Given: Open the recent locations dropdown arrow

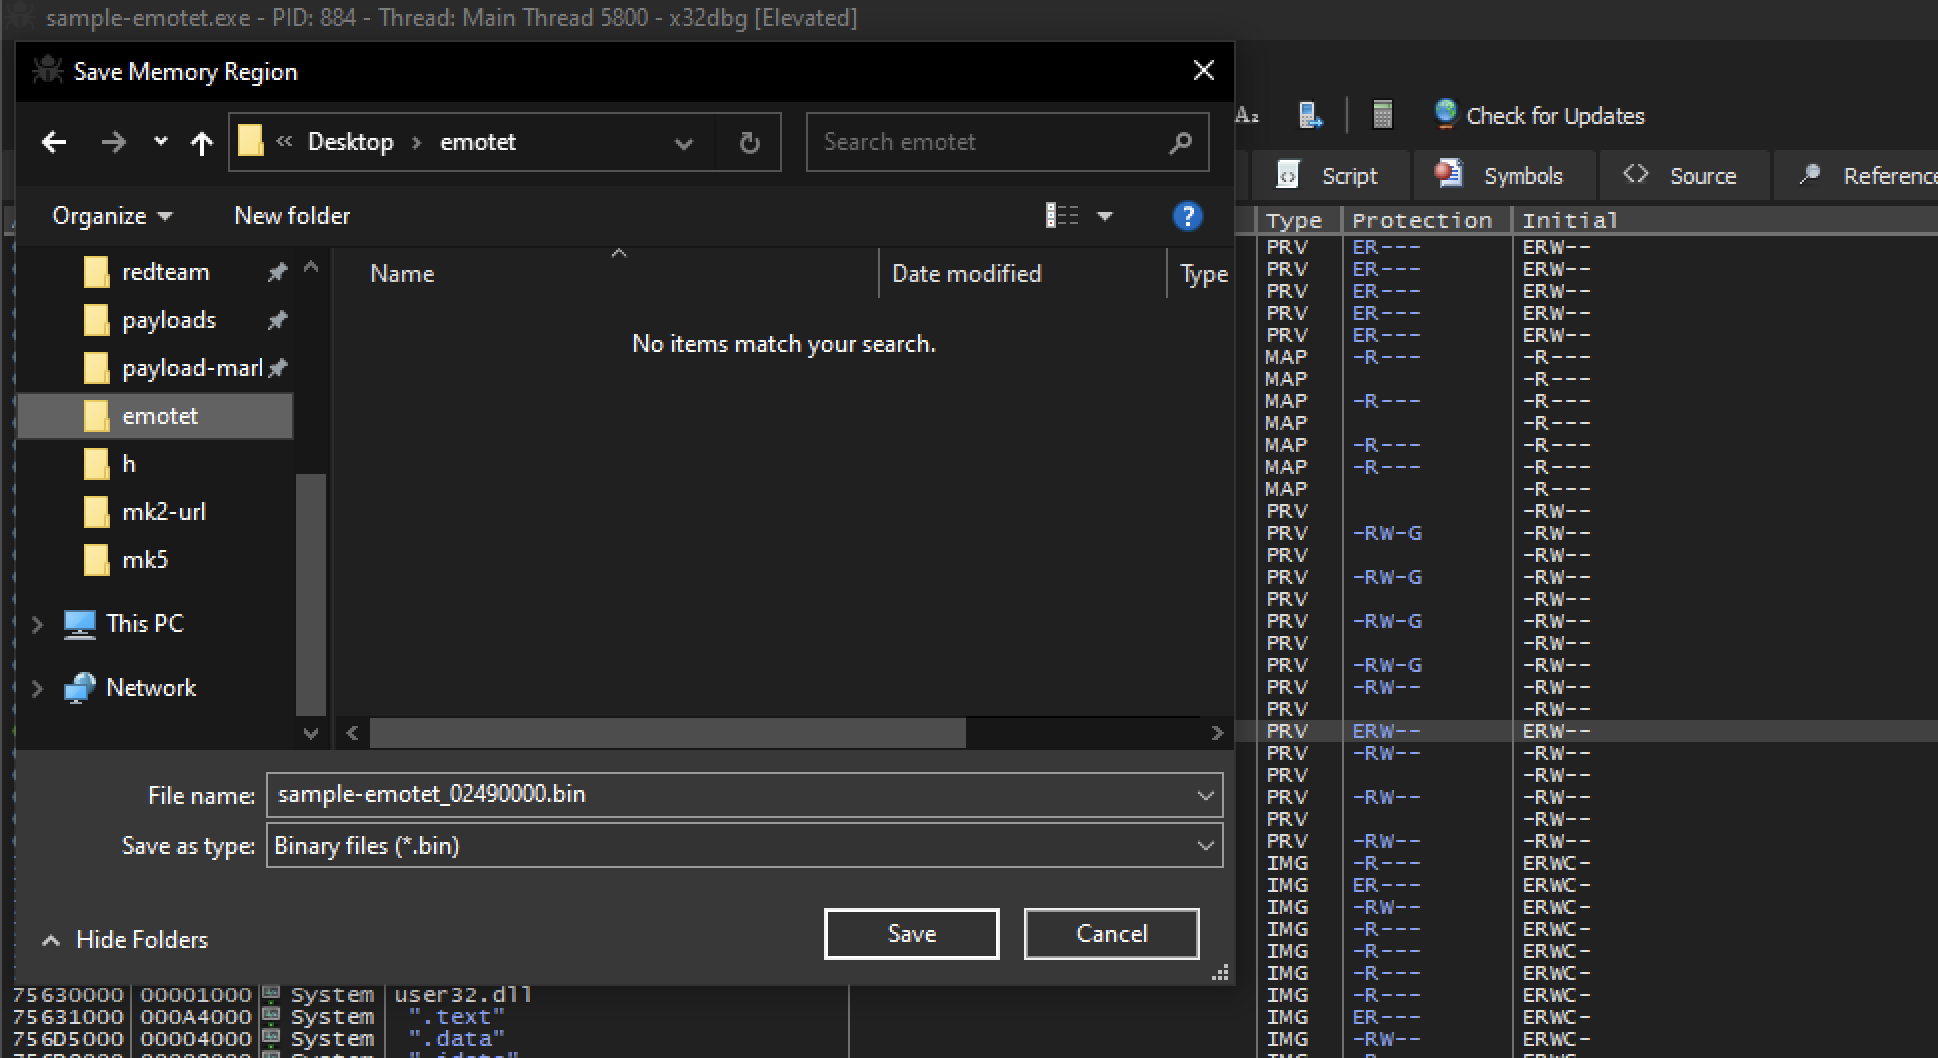Looking at the screenshot, I should pyautogui.click(x=160, y=142).
